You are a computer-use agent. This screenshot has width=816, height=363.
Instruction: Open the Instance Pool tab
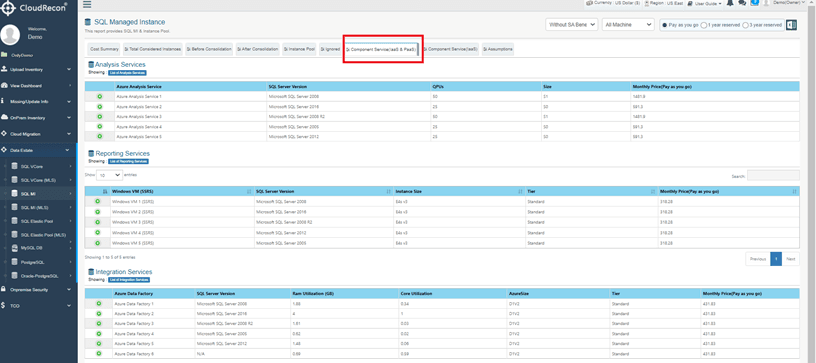[300, 49]
